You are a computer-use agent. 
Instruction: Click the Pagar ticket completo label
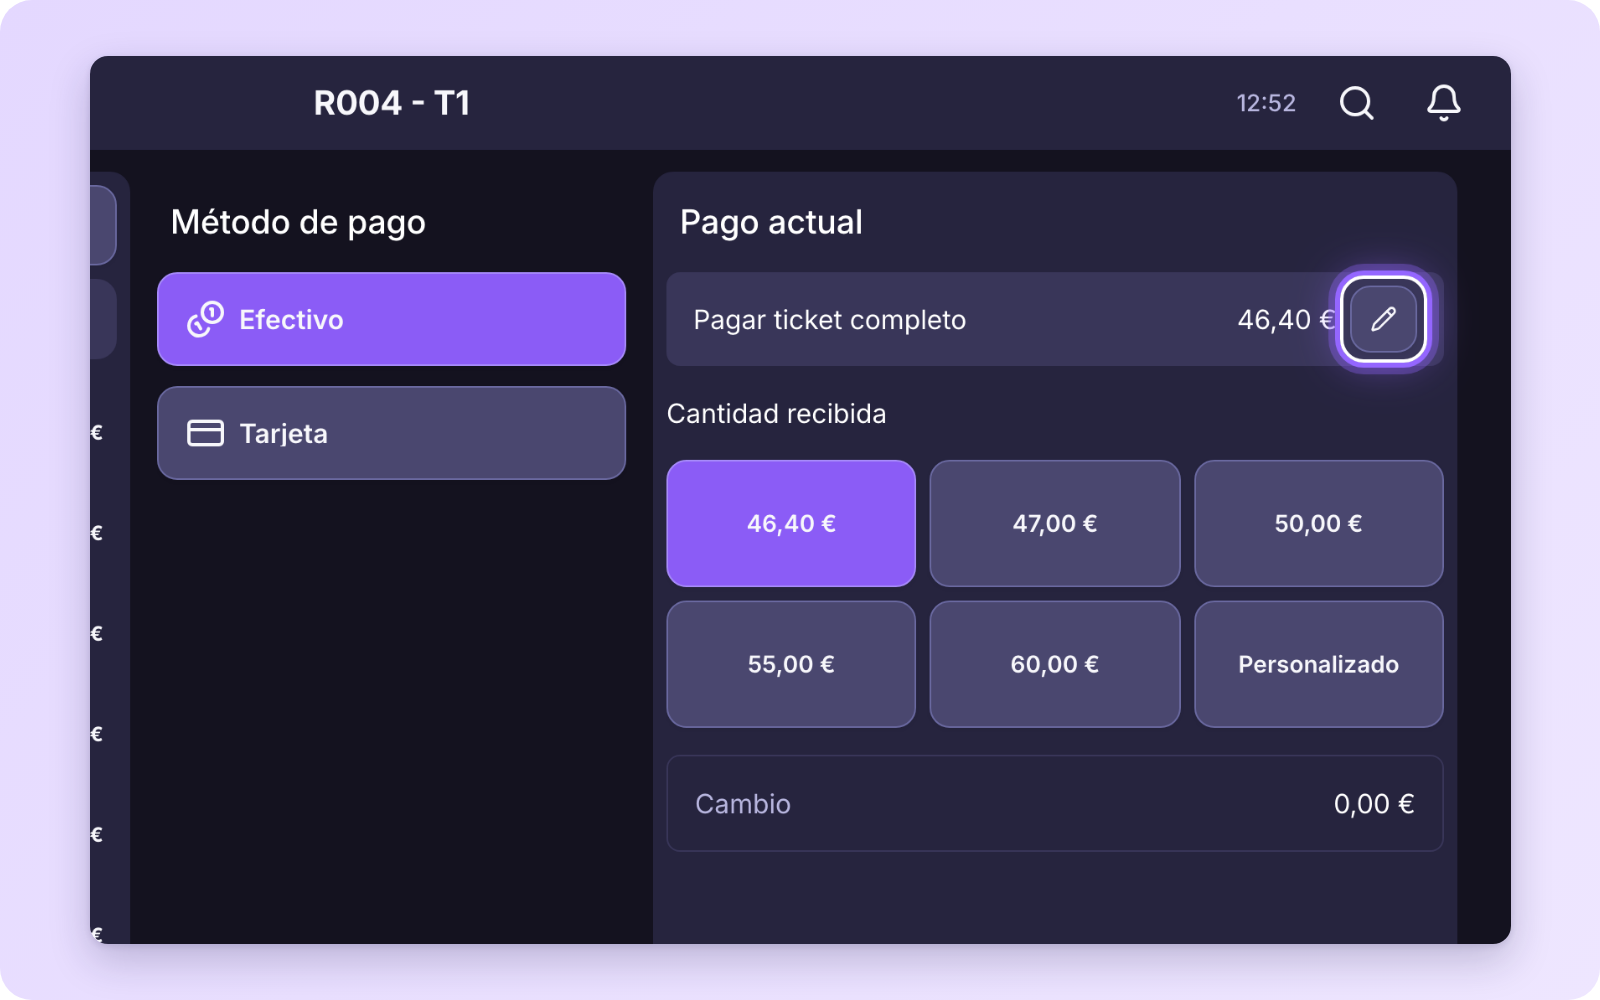click(830, 320)
